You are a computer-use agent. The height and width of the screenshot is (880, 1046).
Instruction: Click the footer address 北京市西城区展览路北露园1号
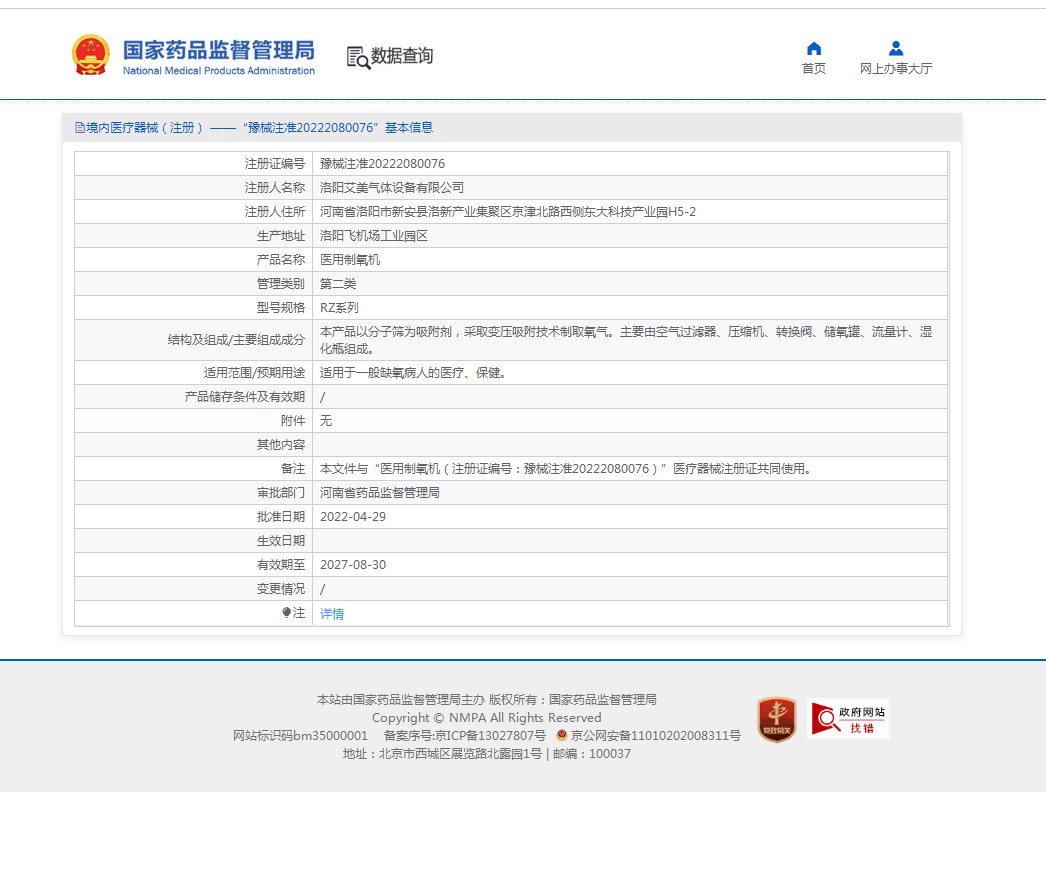(460, 753)
